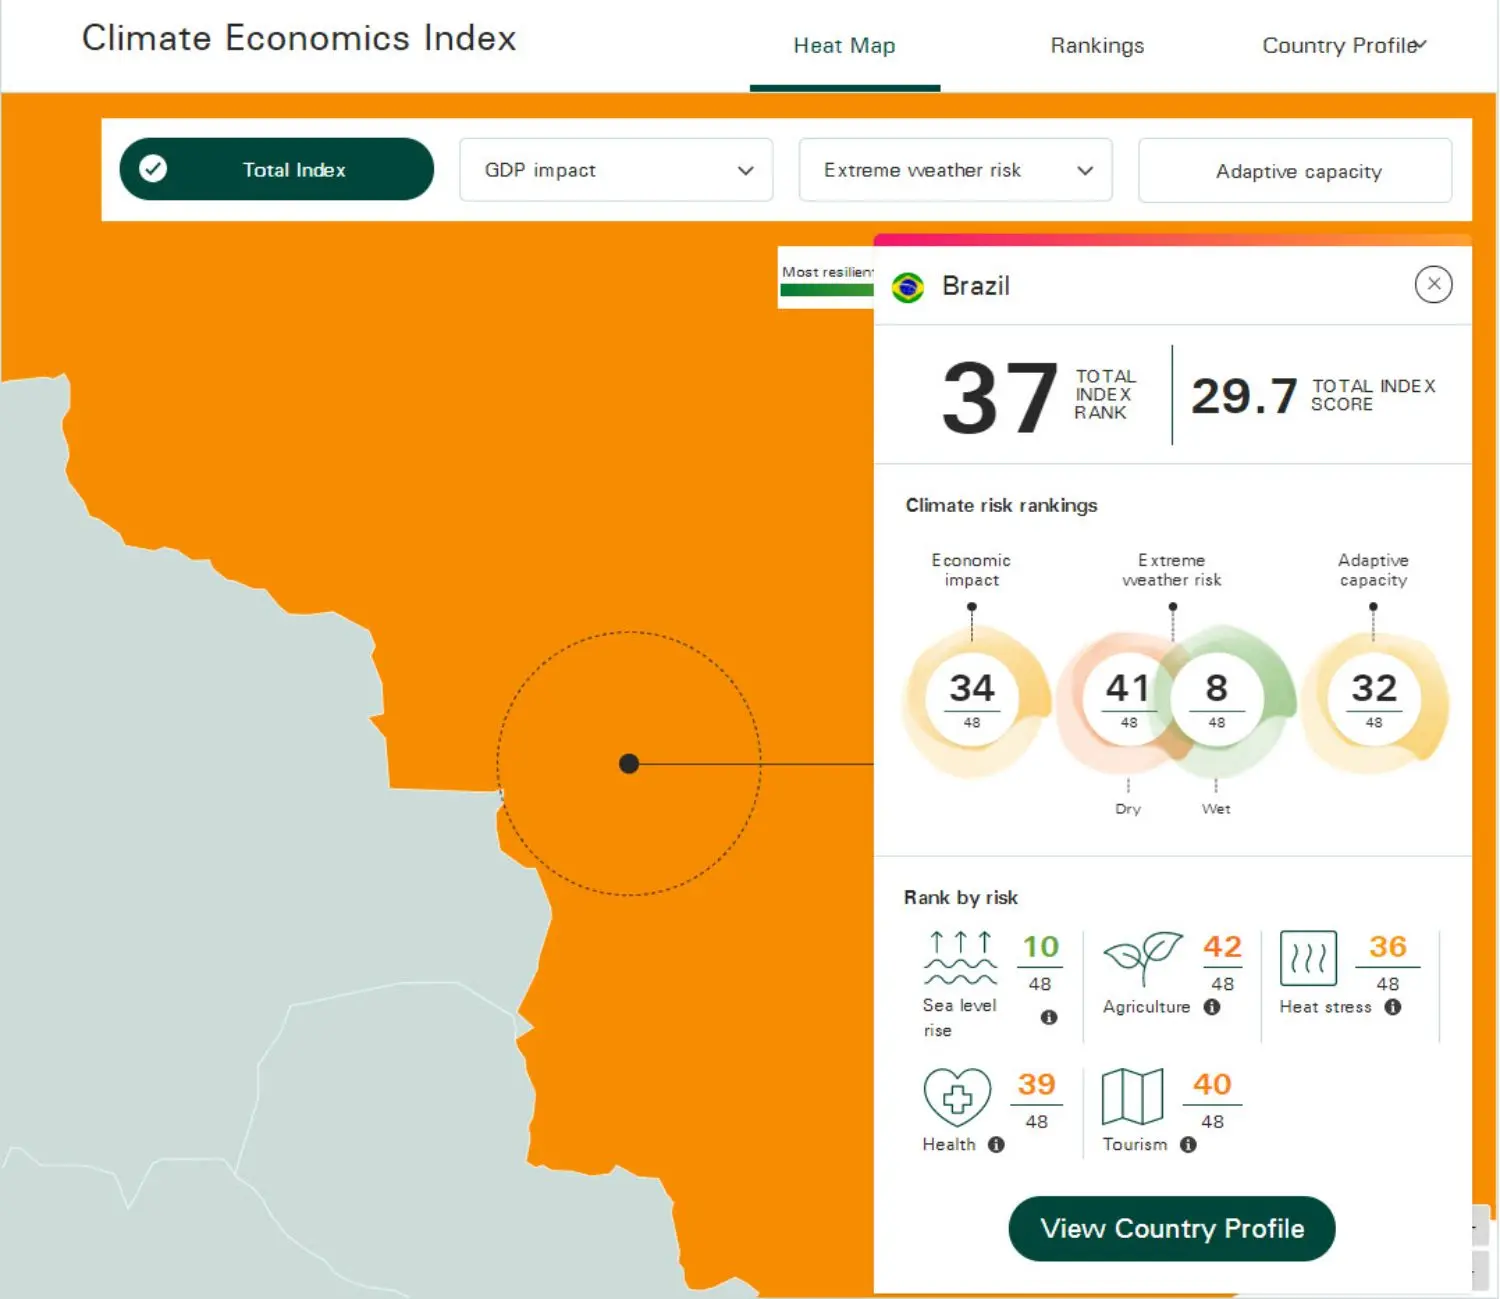Open info tooltip for Heat stress

coord(1392,1007)
